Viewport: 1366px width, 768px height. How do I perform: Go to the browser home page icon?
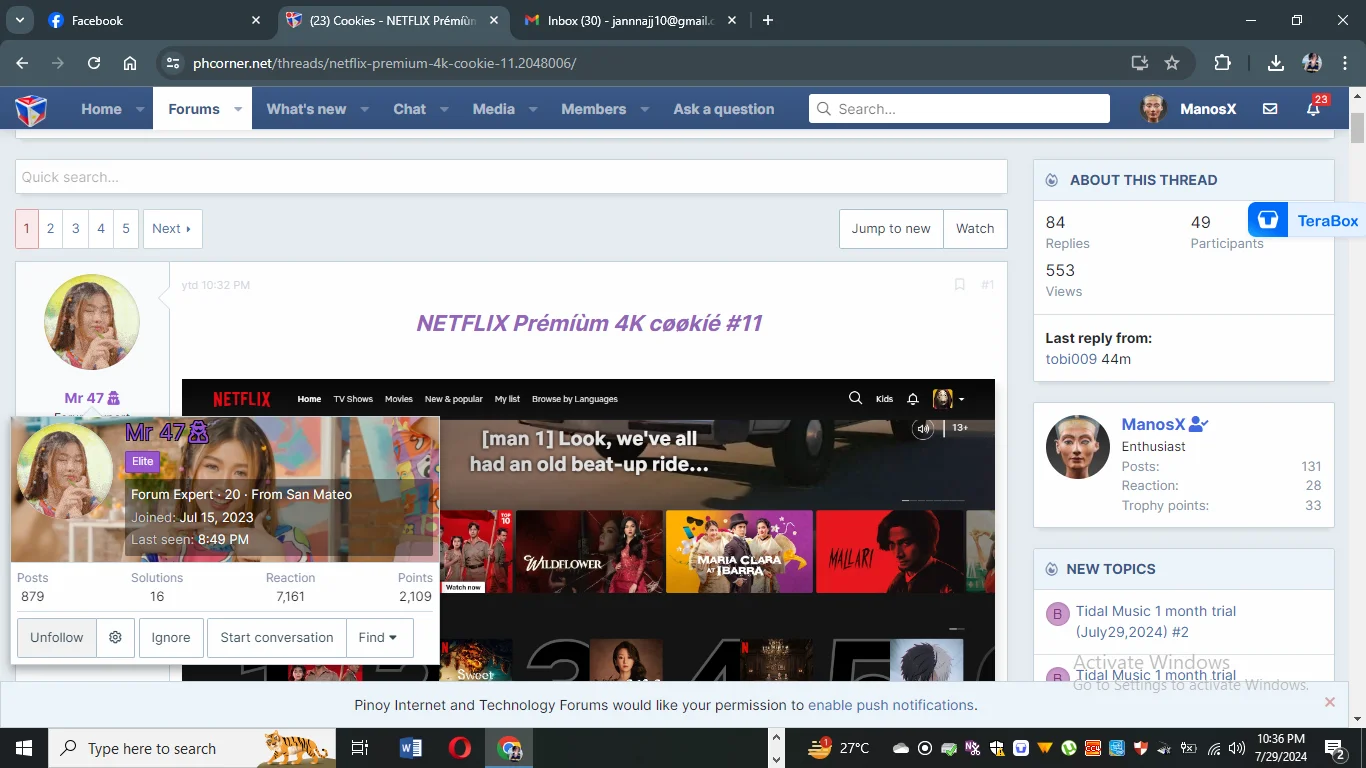tap(130, 63)
